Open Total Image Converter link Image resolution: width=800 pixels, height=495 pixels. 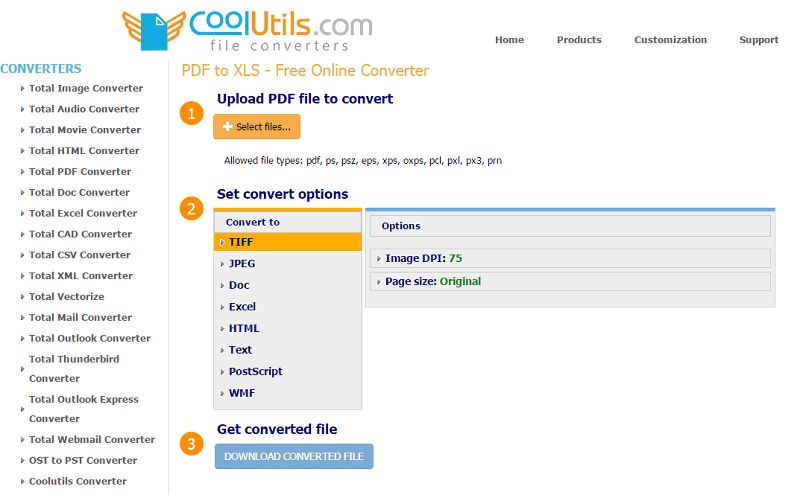(x=86, y=88)
